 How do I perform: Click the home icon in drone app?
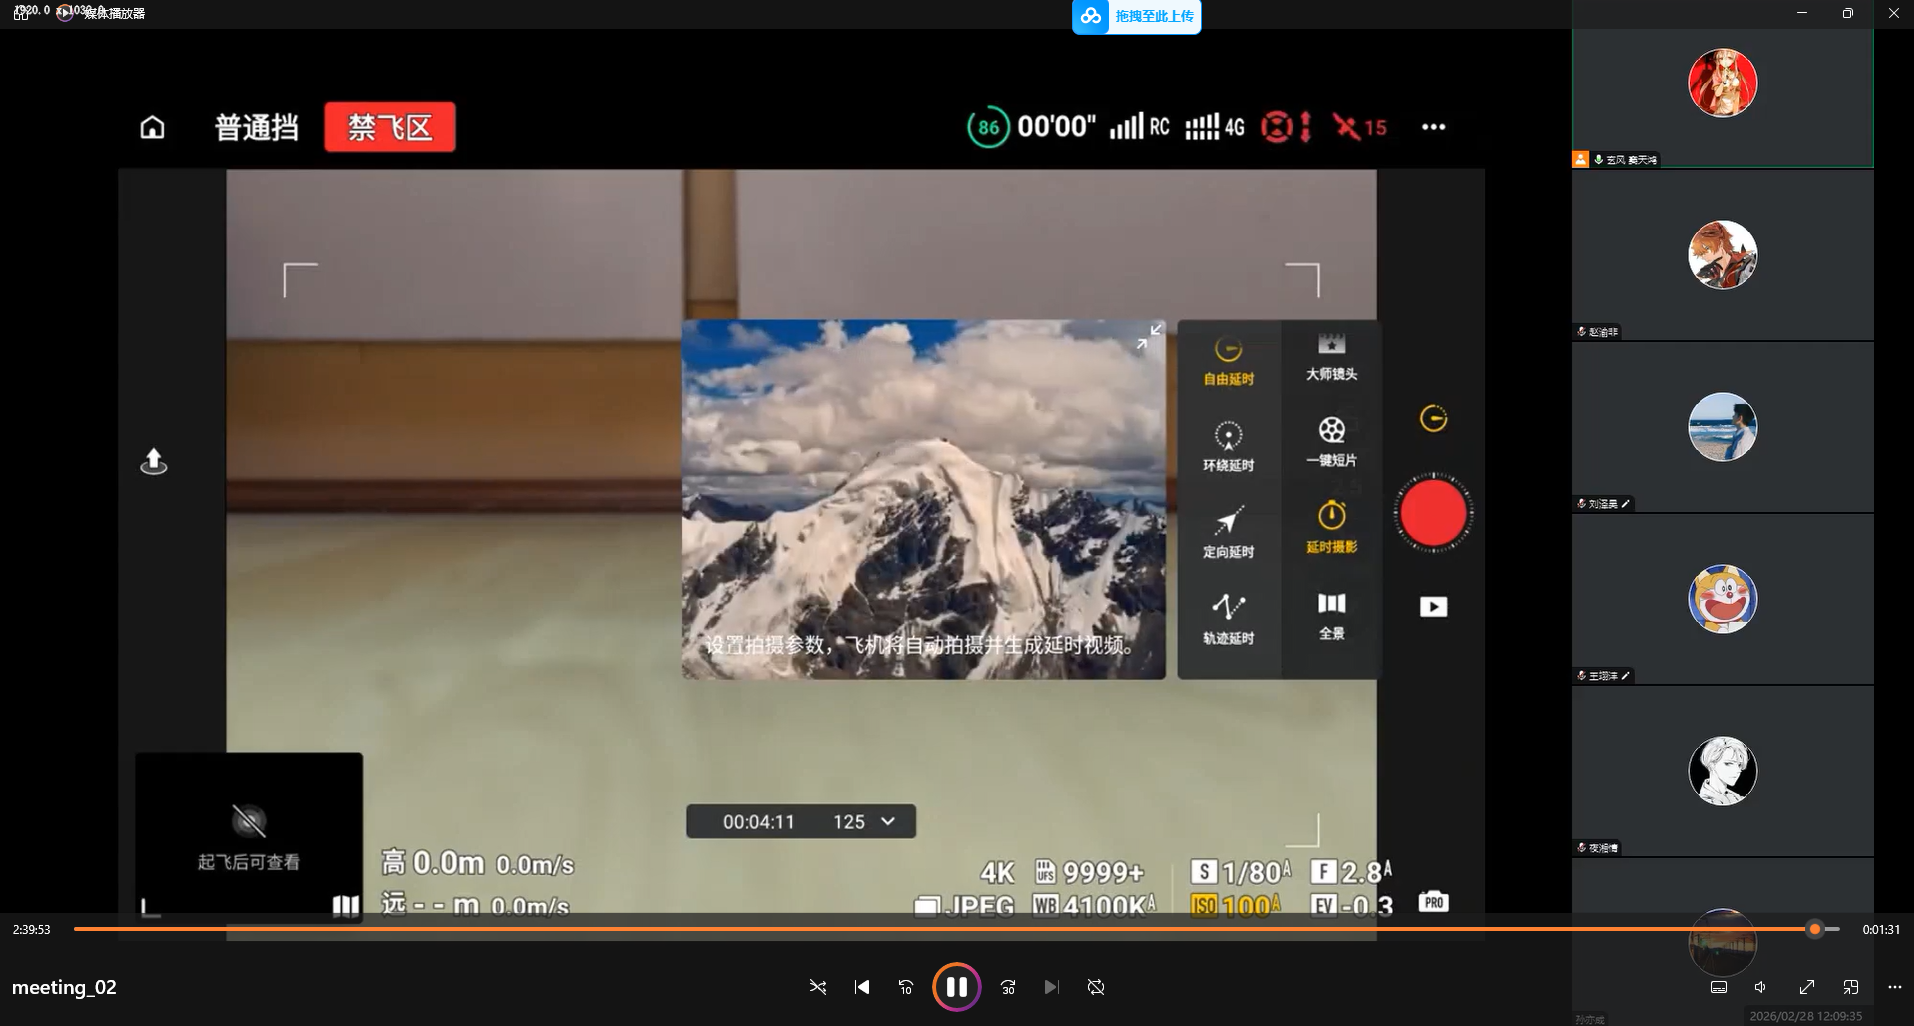point(152,127)
